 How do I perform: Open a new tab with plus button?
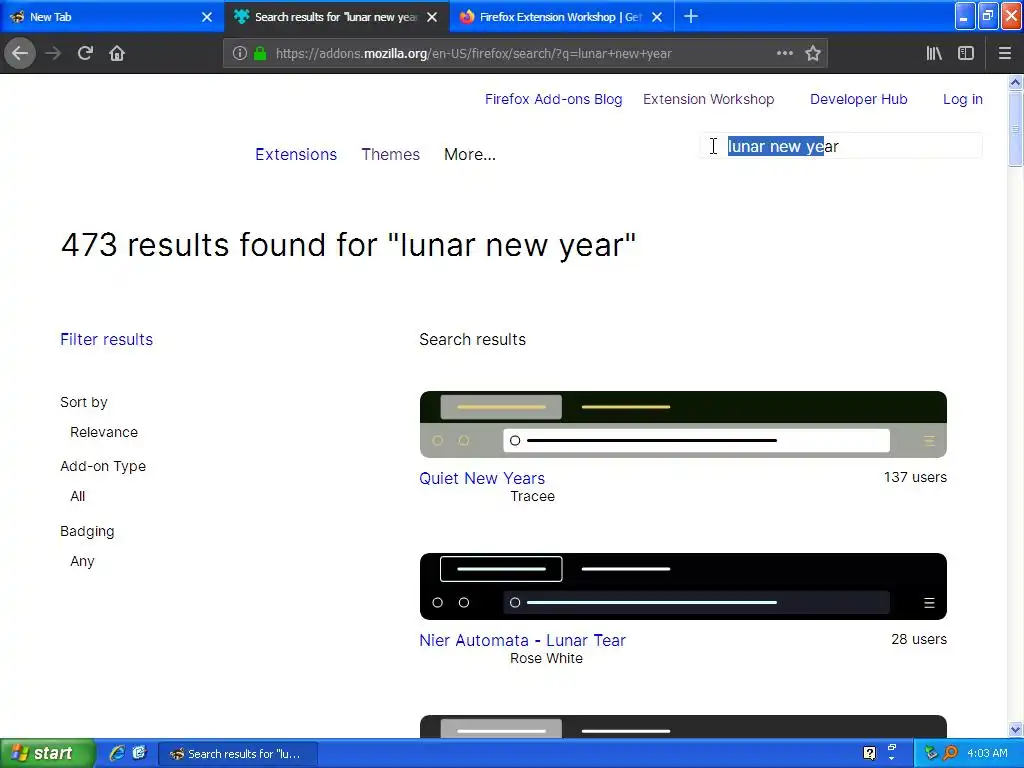690,16
